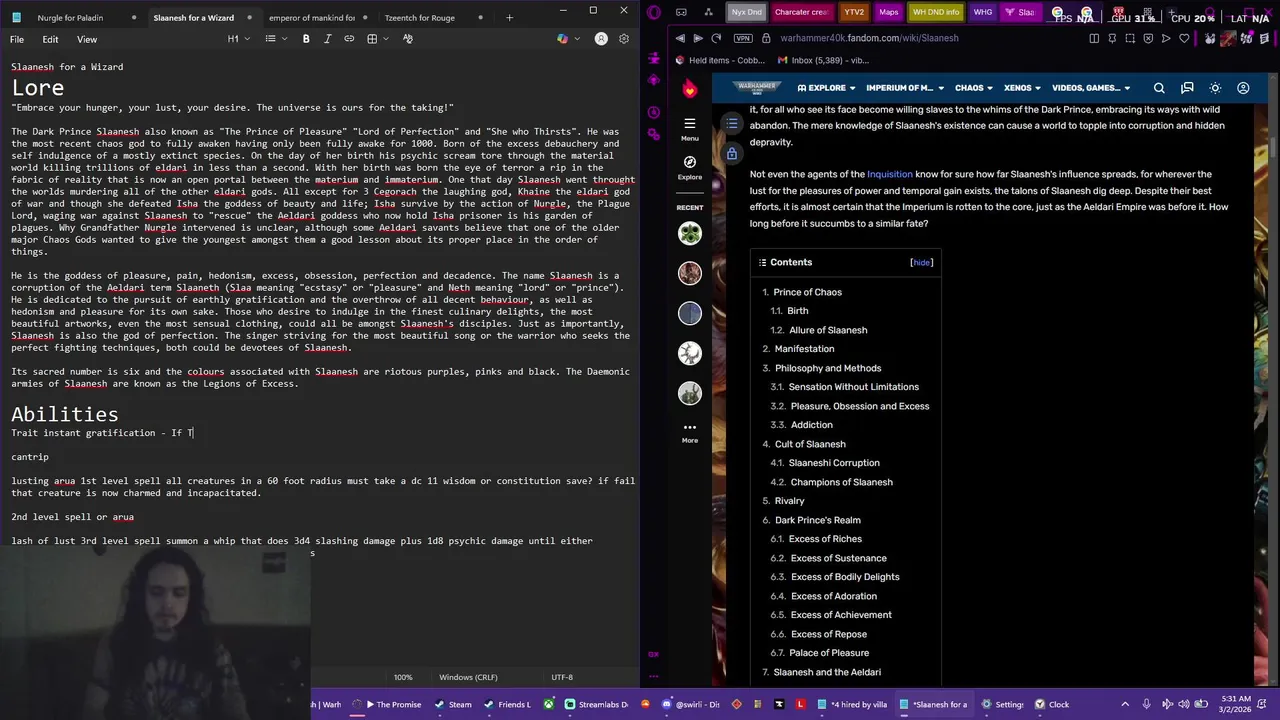Open More in the Fandom sidebar
Image resolution: width=1280 pixels, height=720 pixels.
pos(690,432)
